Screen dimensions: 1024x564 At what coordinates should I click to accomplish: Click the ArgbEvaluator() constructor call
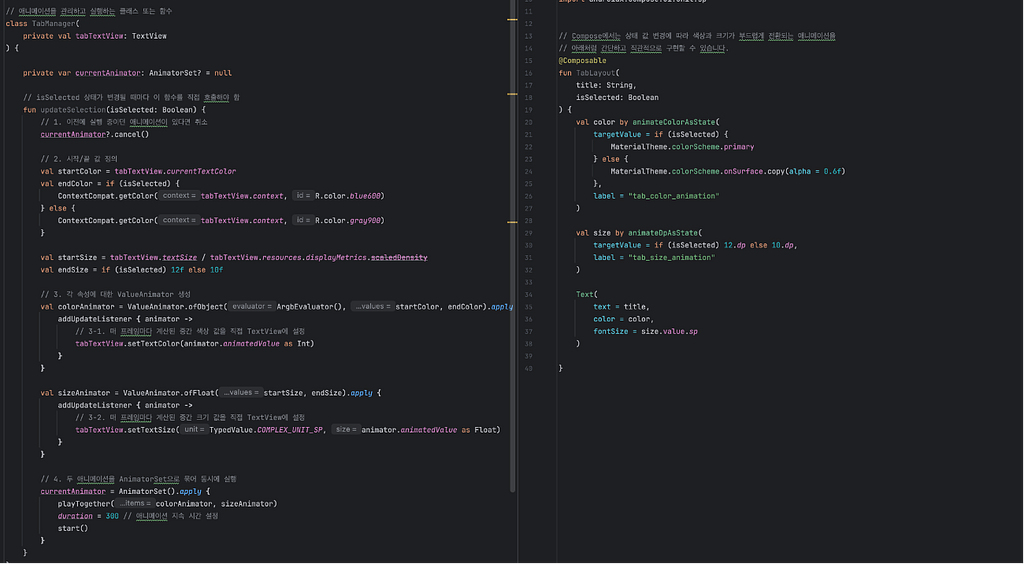pos(311,306)
